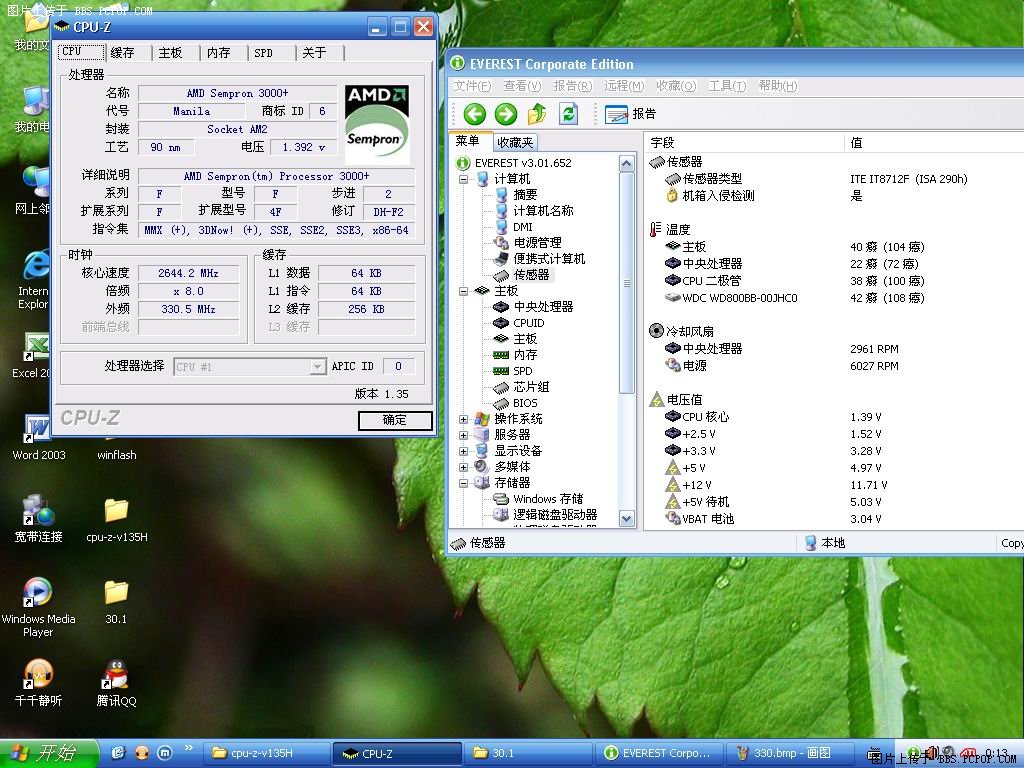1024x768 pixels.
Task: Open SPD in the EVEREST tree
Action: click(522, 371)
